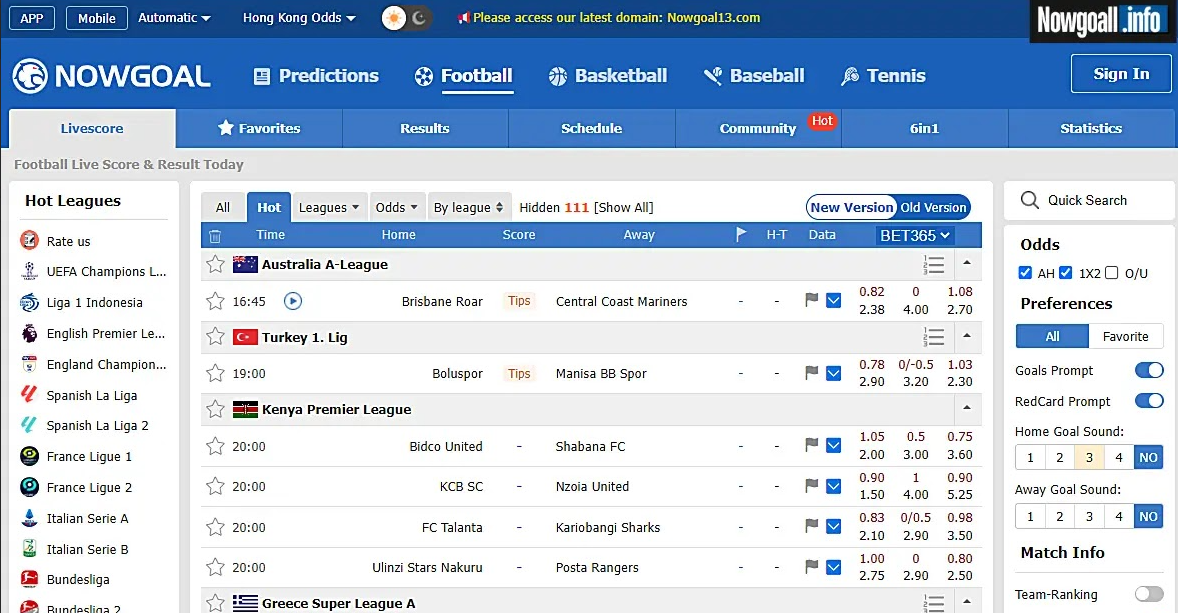Switch to the Results tab

coord(425,128)
